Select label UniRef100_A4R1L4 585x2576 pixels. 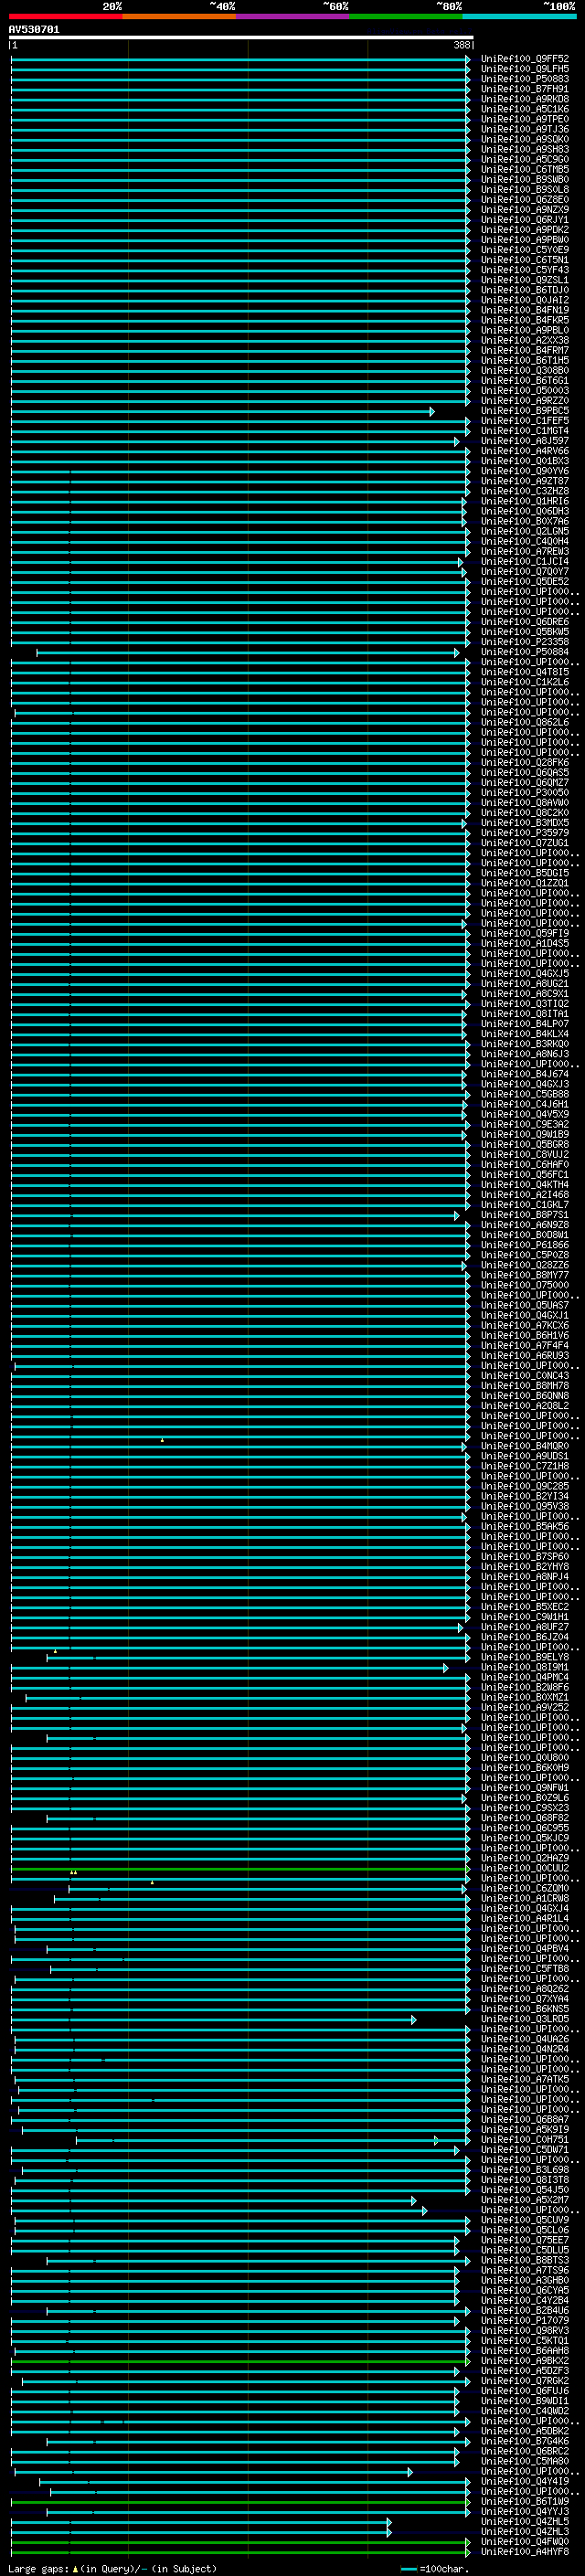point(525,1918)
